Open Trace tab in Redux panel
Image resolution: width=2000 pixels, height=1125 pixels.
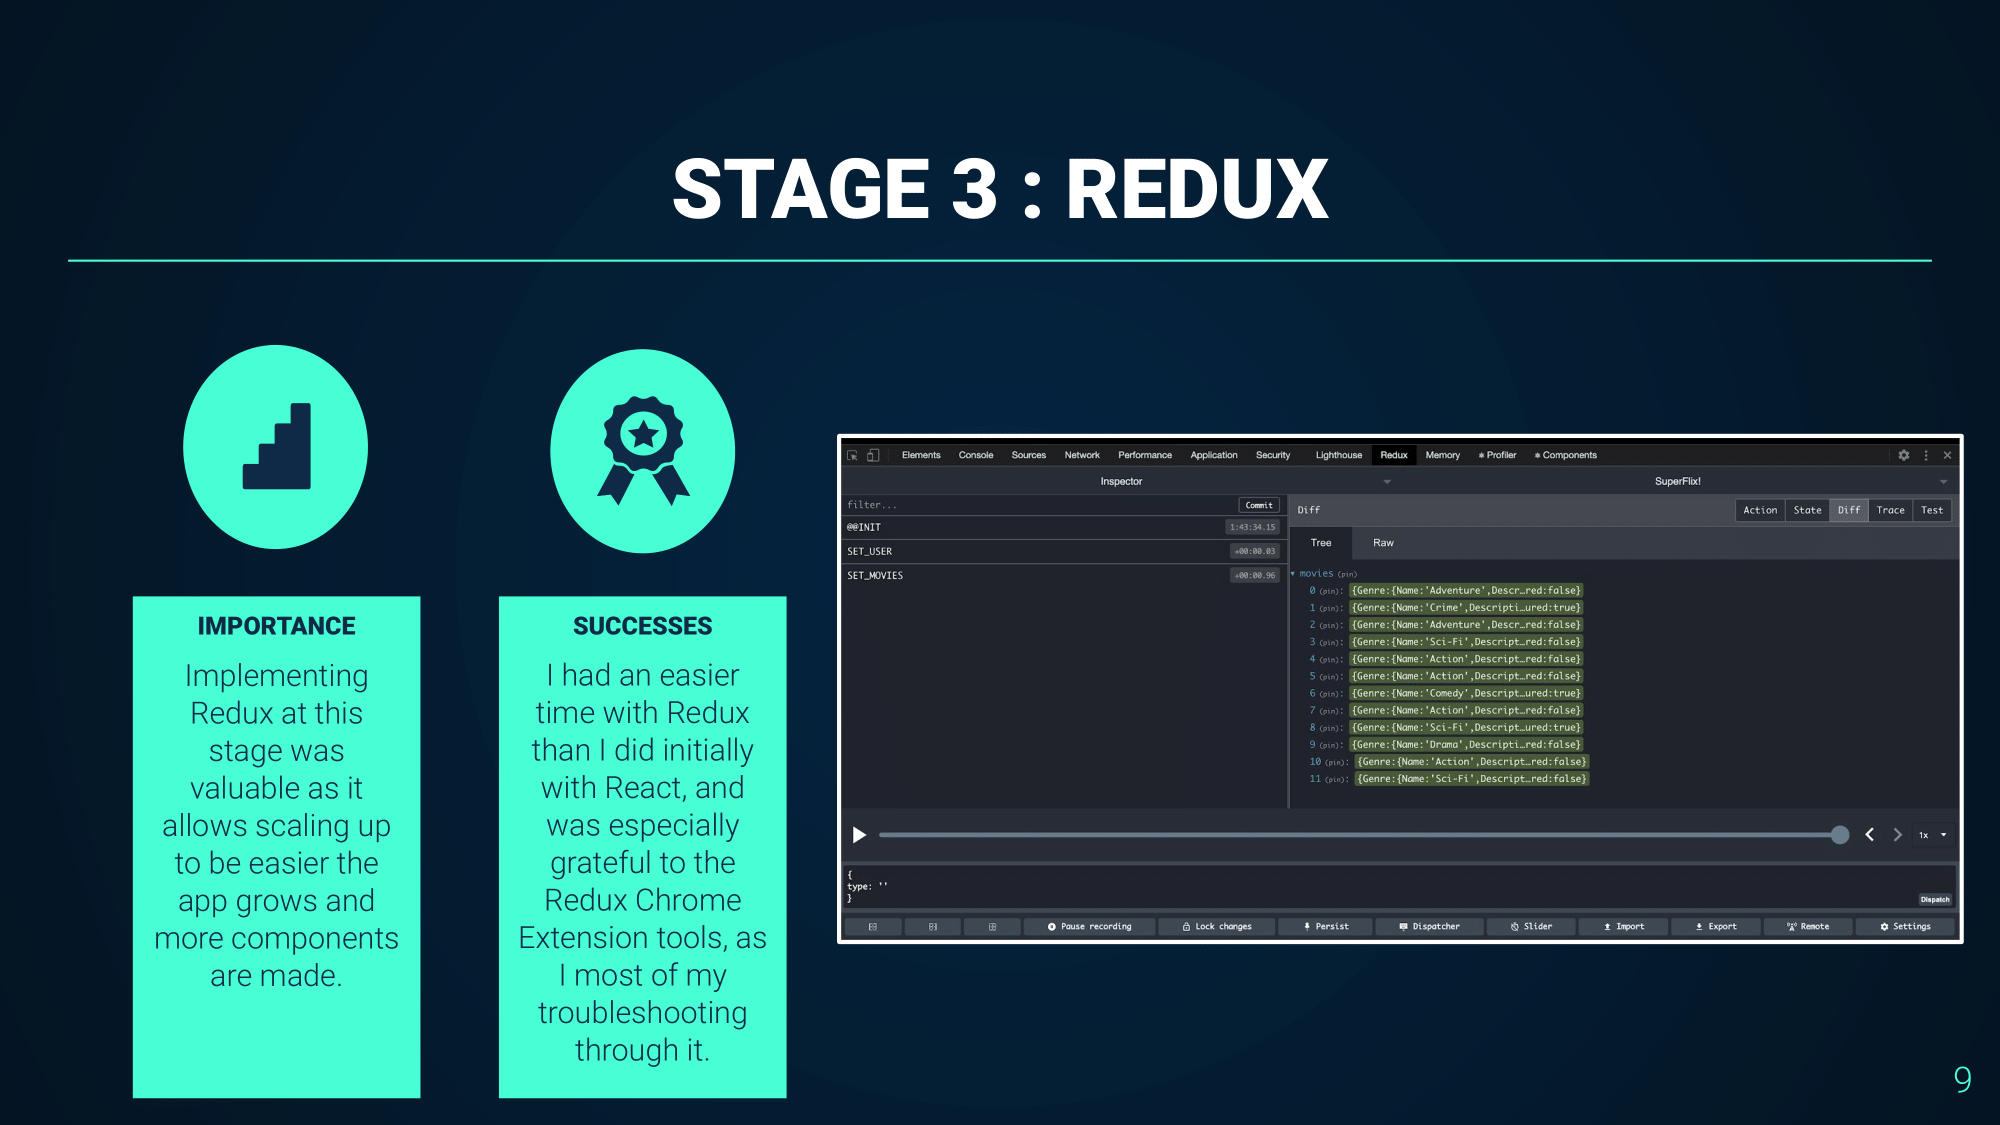(x=1887, y=510)
